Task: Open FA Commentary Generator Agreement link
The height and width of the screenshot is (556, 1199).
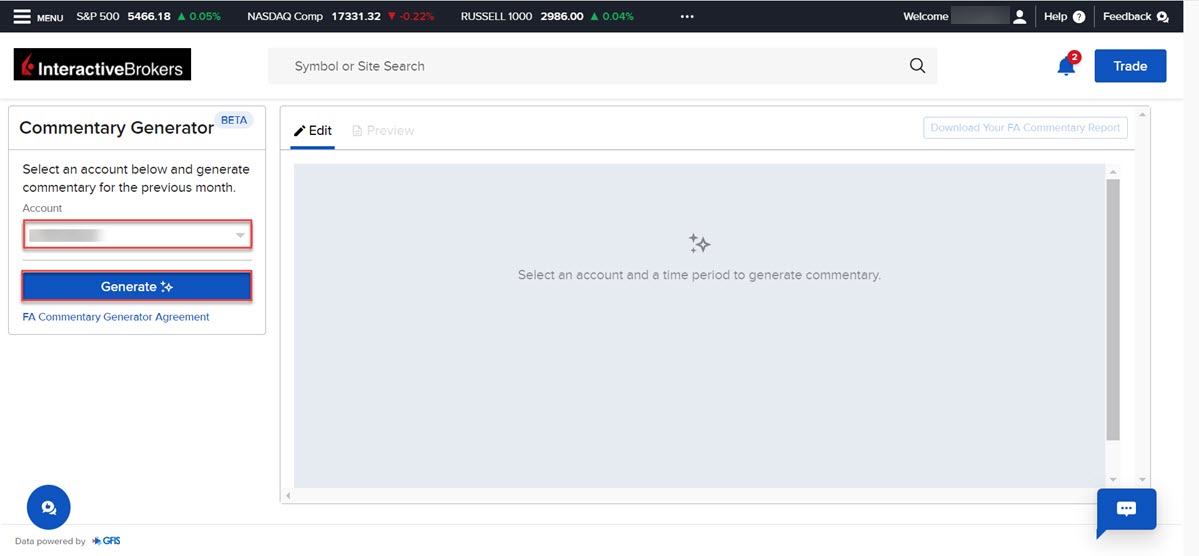Action: point(116,317)
